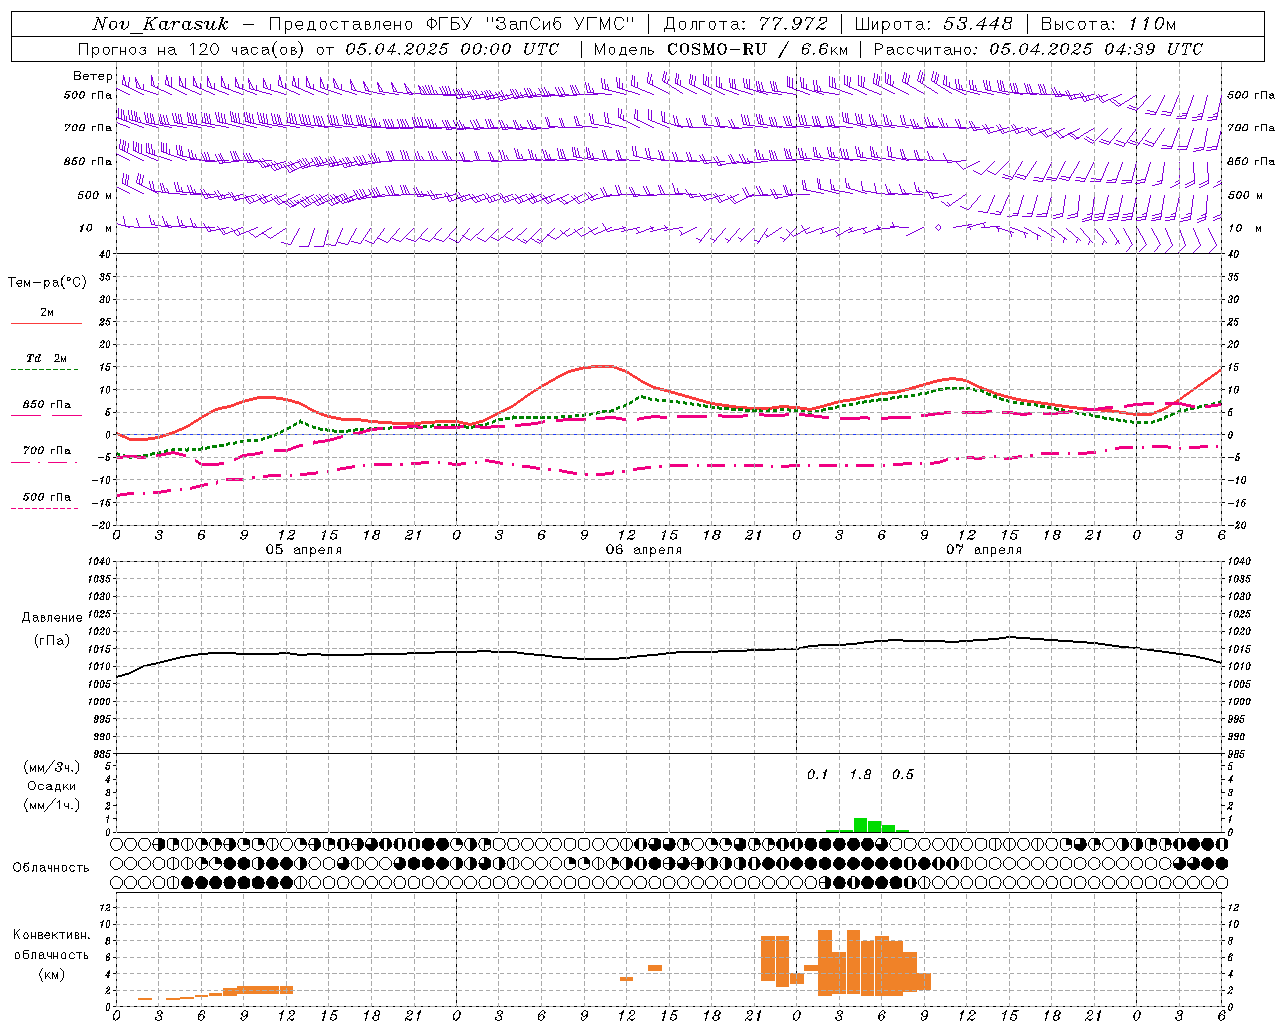Click the tallest green precipitation bar
Image resolution: width=1280 pixels, height=1024 pixels.
860,825
